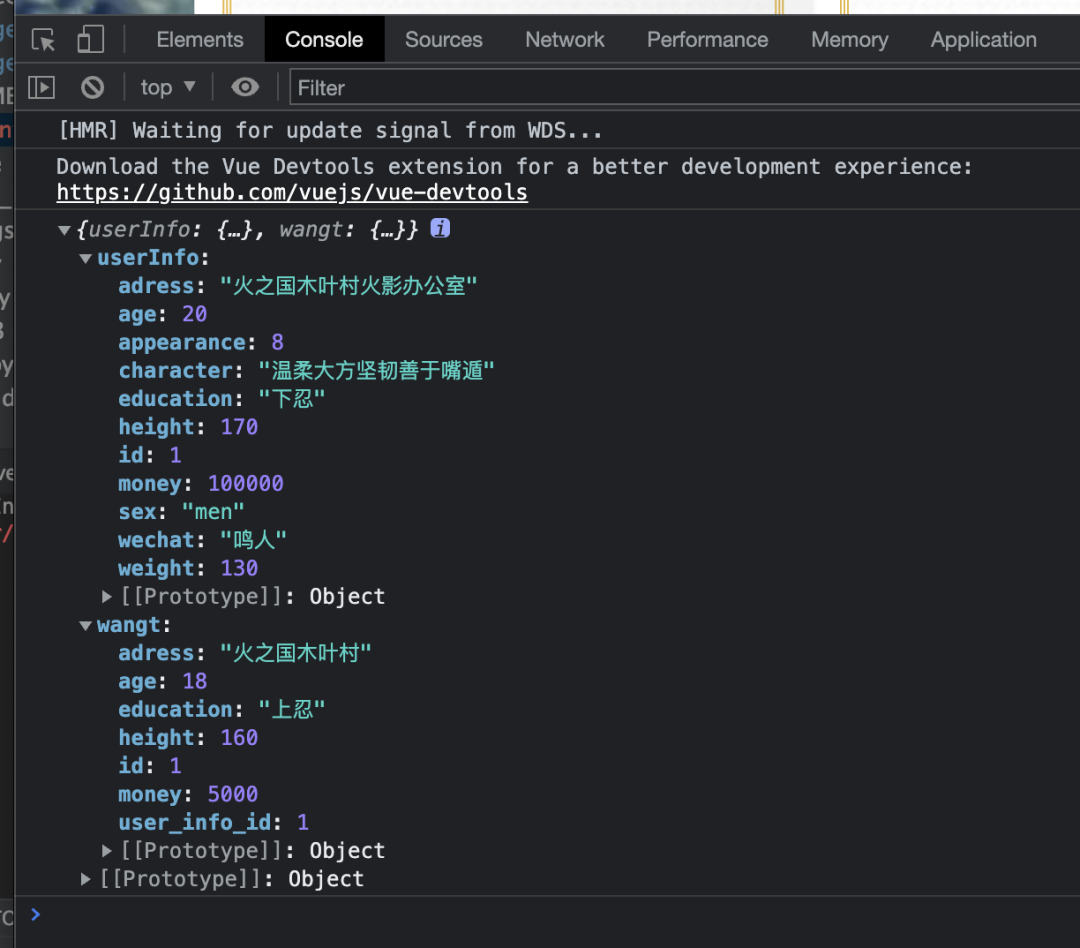Click the money value 100000
This screenshot has width=1080, height=948.
tap(245, 484)
